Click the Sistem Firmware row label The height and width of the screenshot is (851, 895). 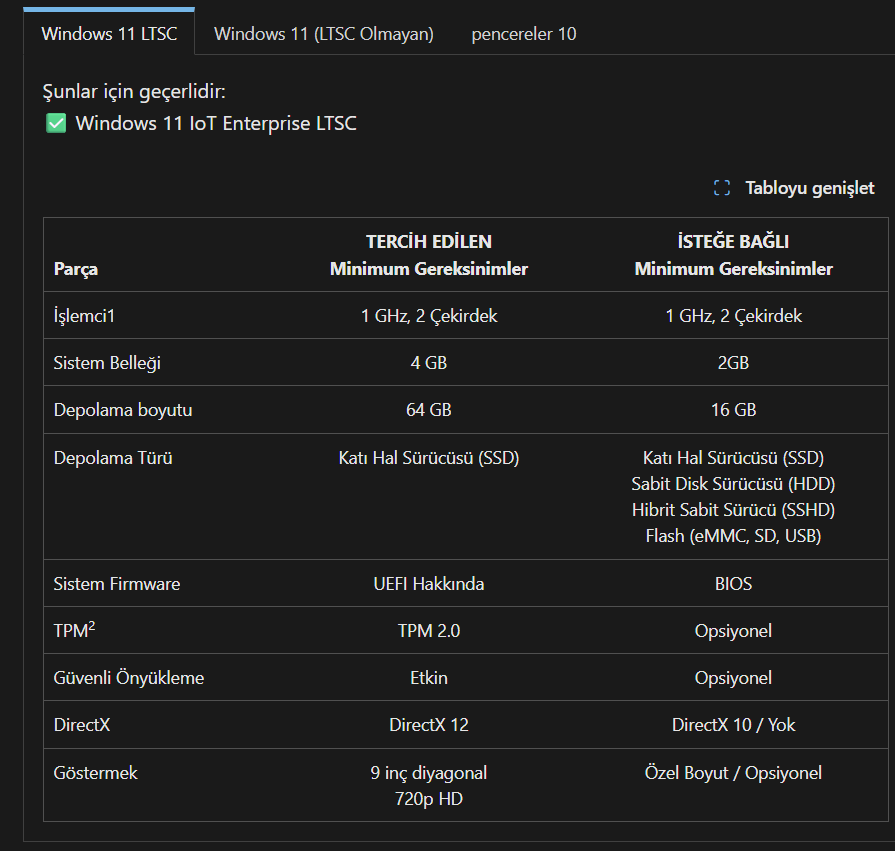pos(117,584)
